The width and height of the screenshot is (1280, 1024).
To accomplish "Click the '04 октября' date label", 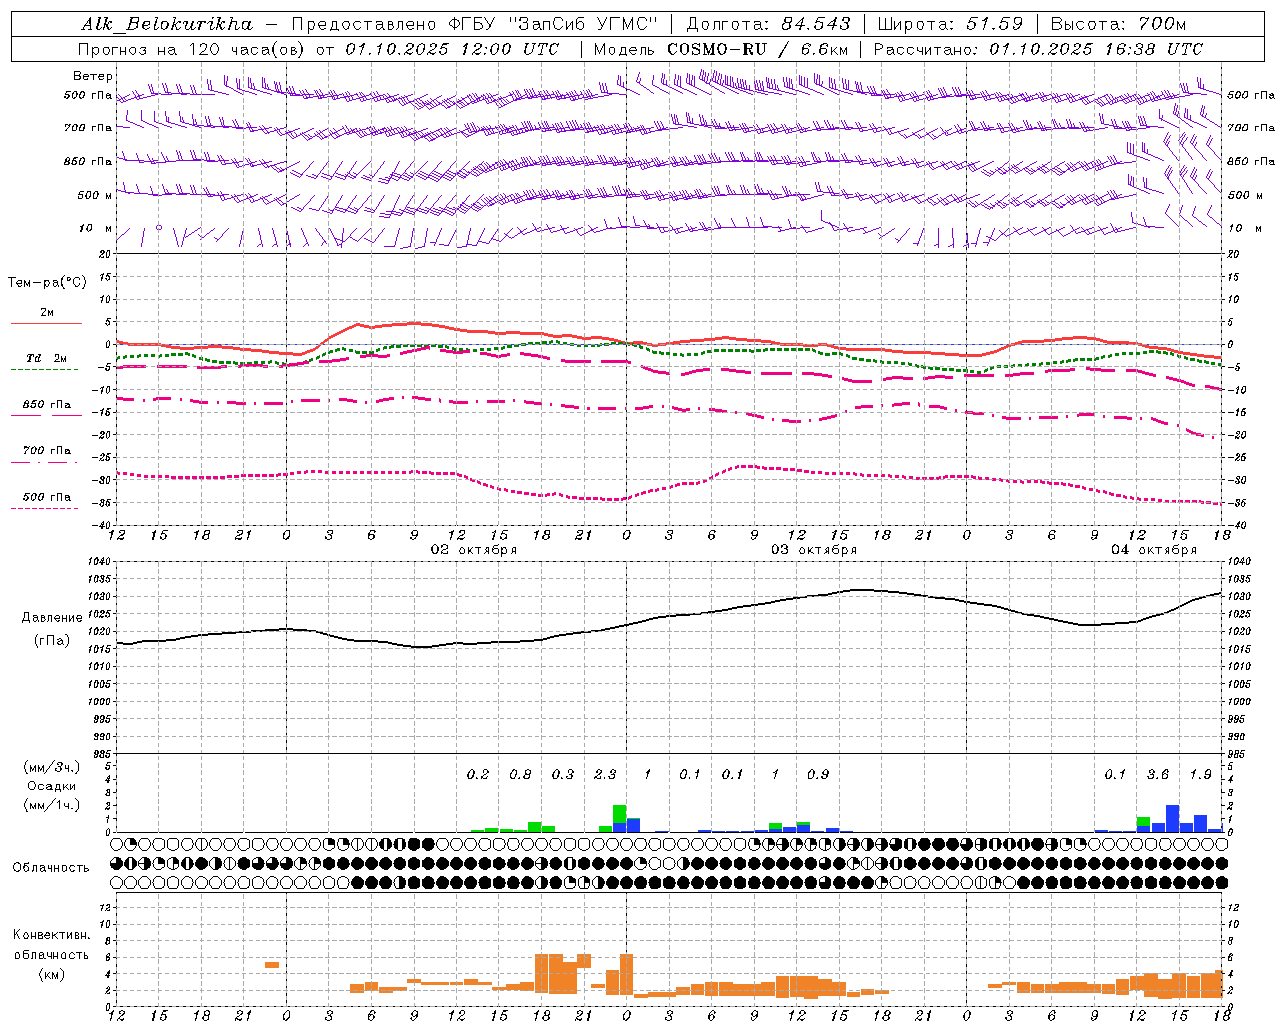I will coord(1154,550).
